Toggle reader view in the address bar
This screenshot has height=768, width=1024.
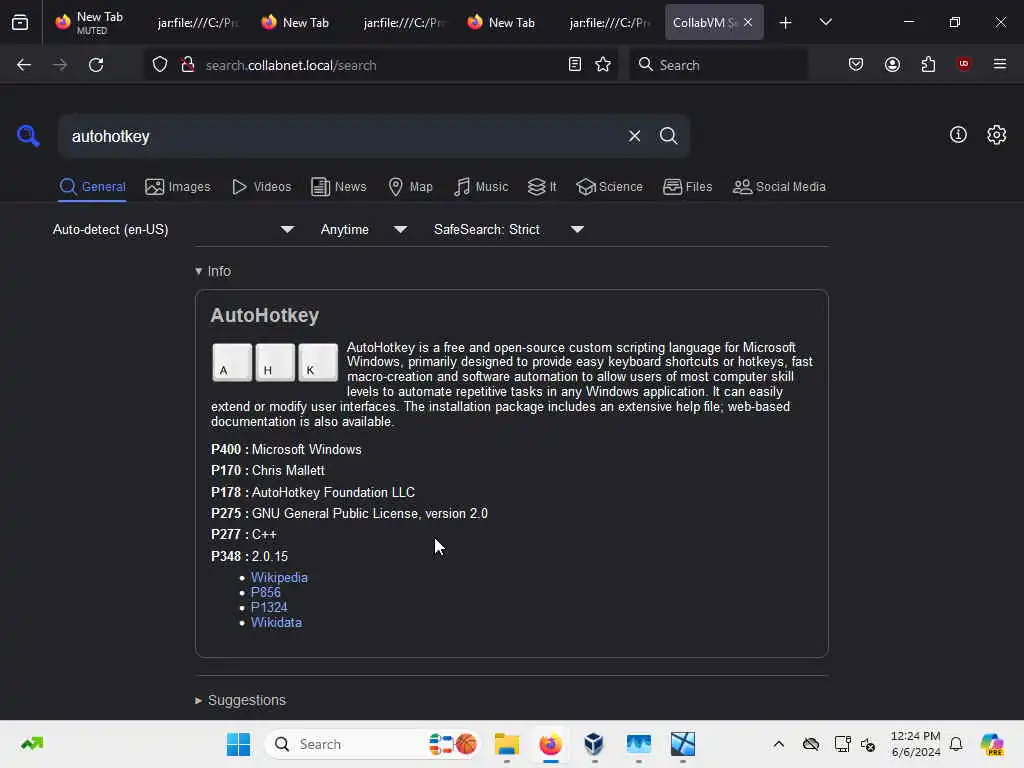coord(575,65)
